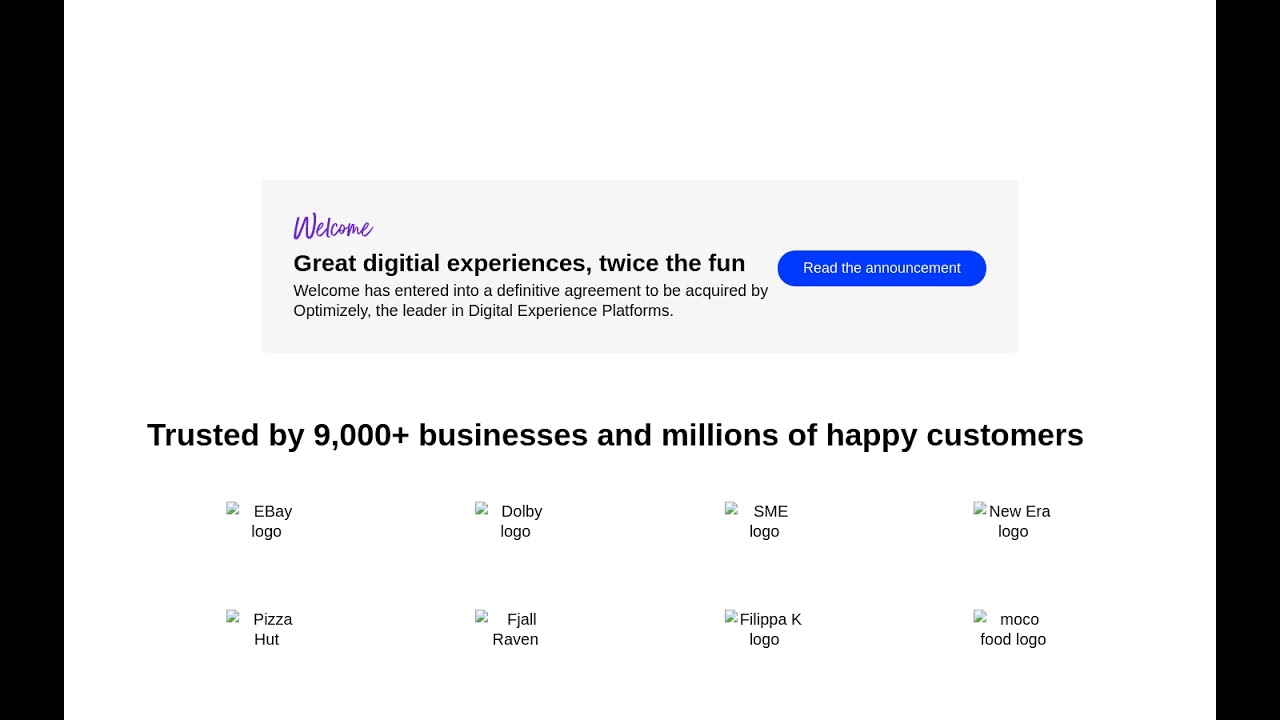1280x720 pixels.
Task: Open the EBay logo image
Action: [266, 521]
